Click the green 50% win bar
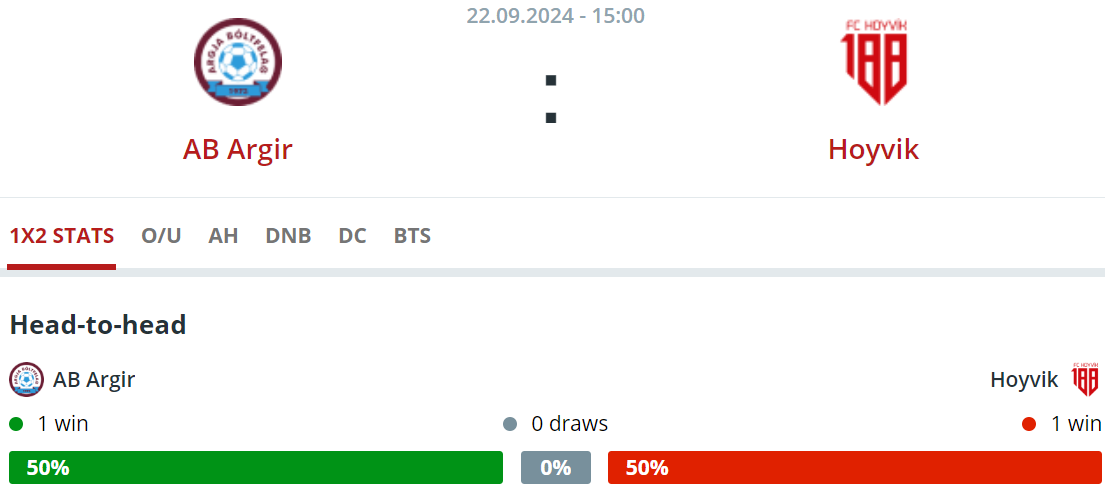 click(256, 467)
